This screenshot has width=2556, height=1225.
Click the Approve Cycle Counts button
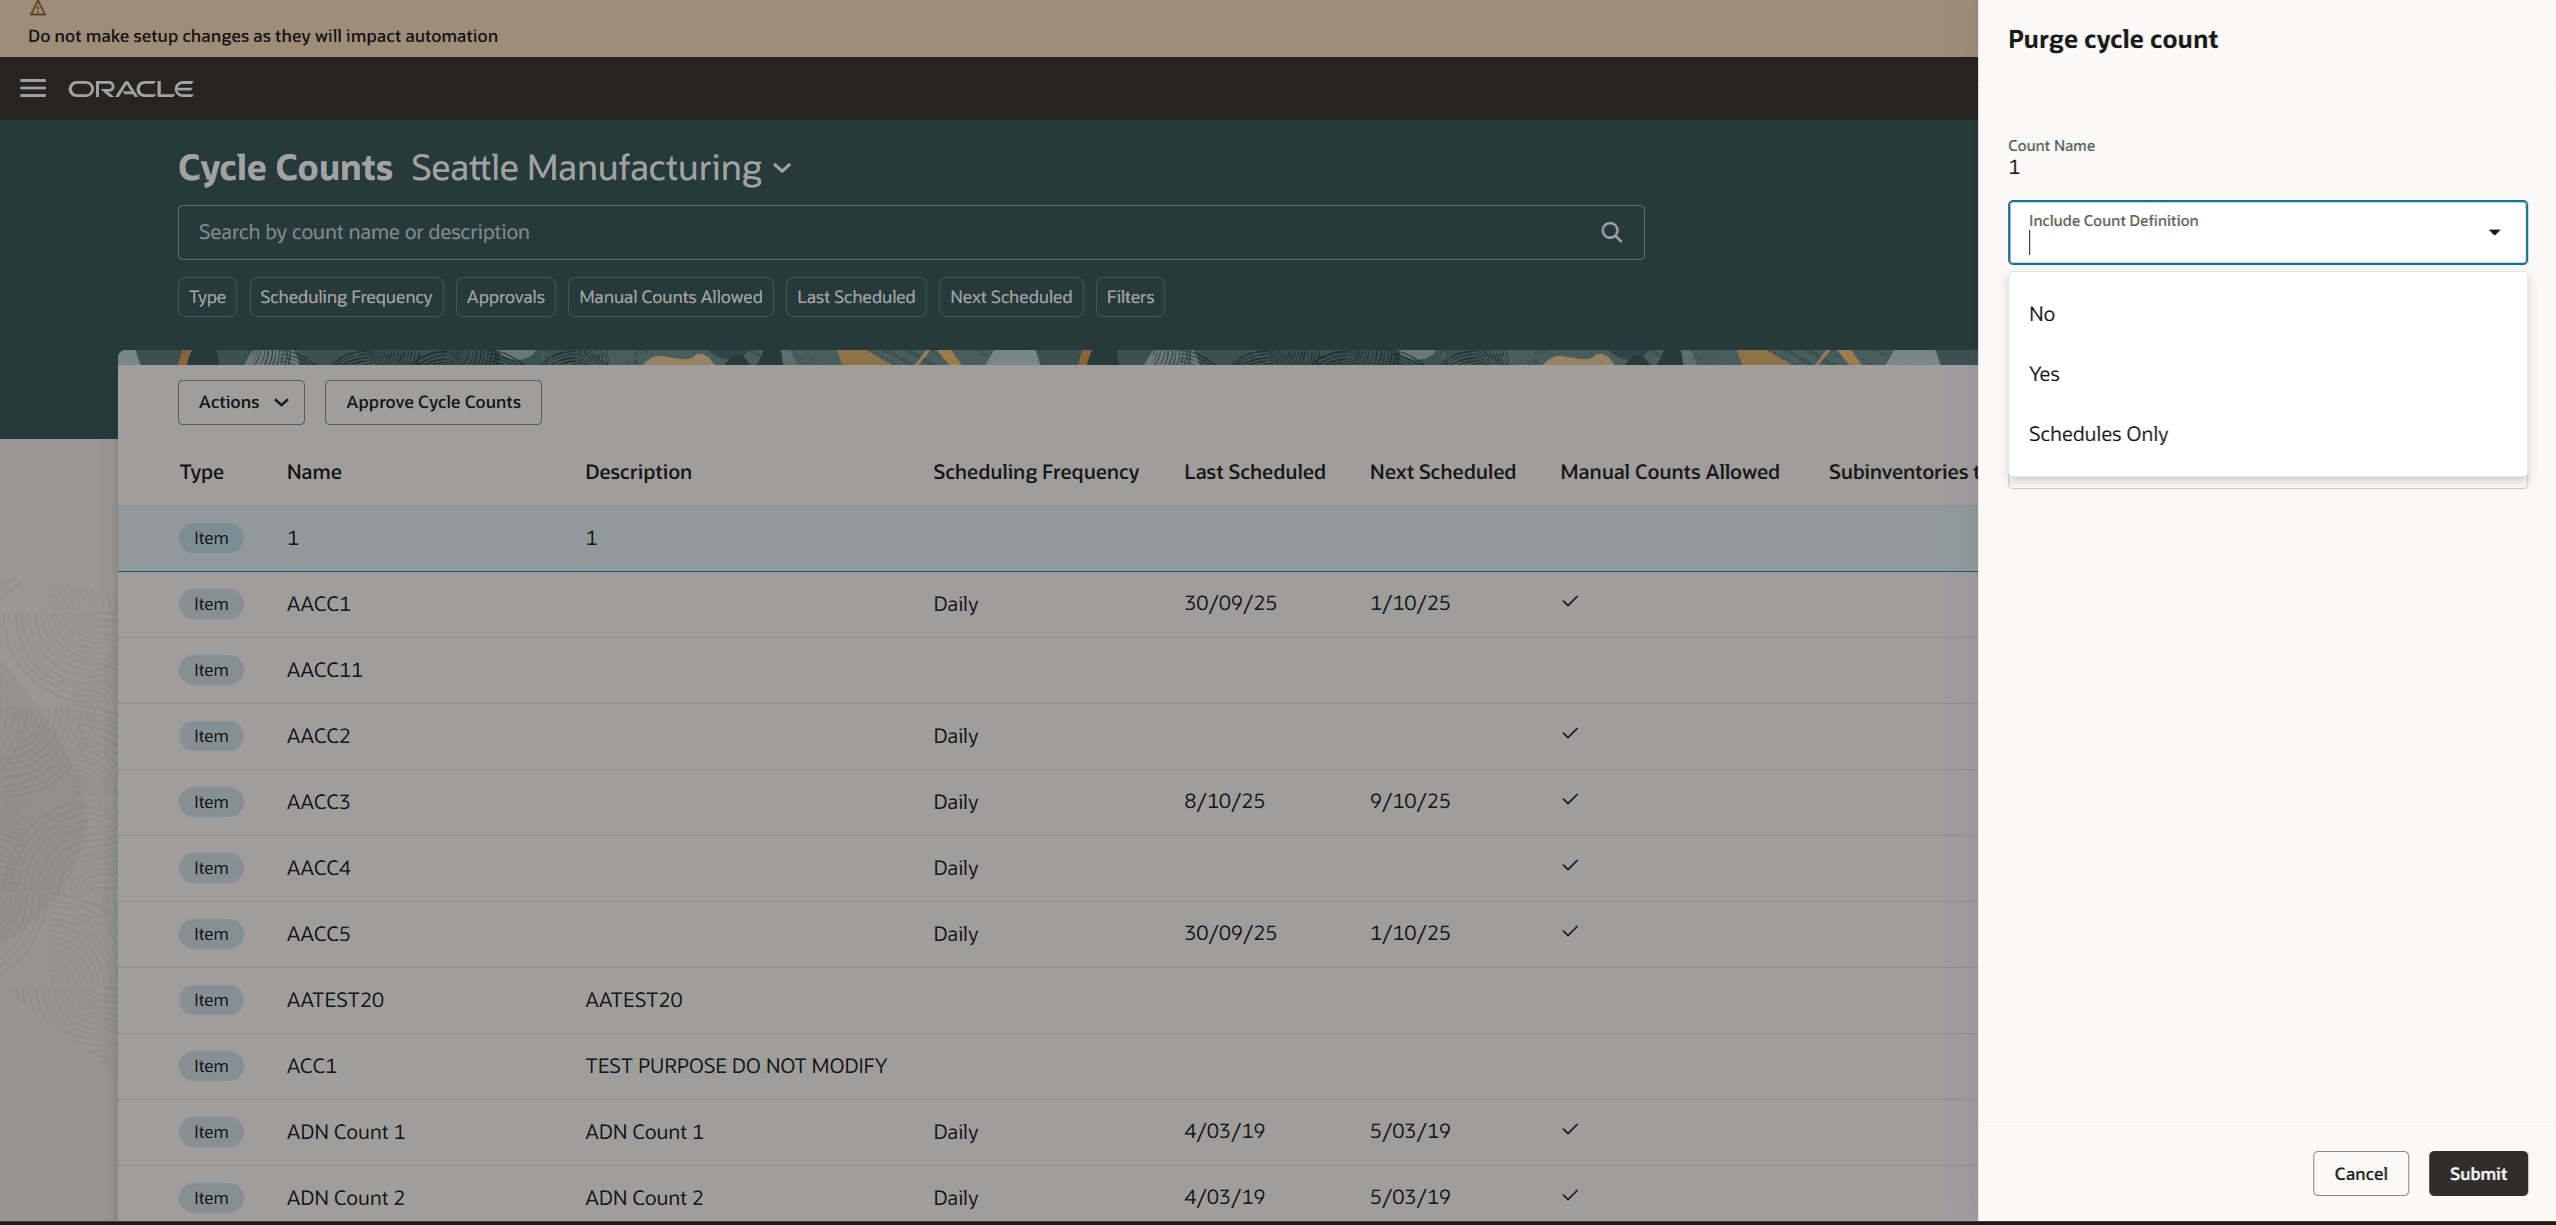[x=433, y=402]
